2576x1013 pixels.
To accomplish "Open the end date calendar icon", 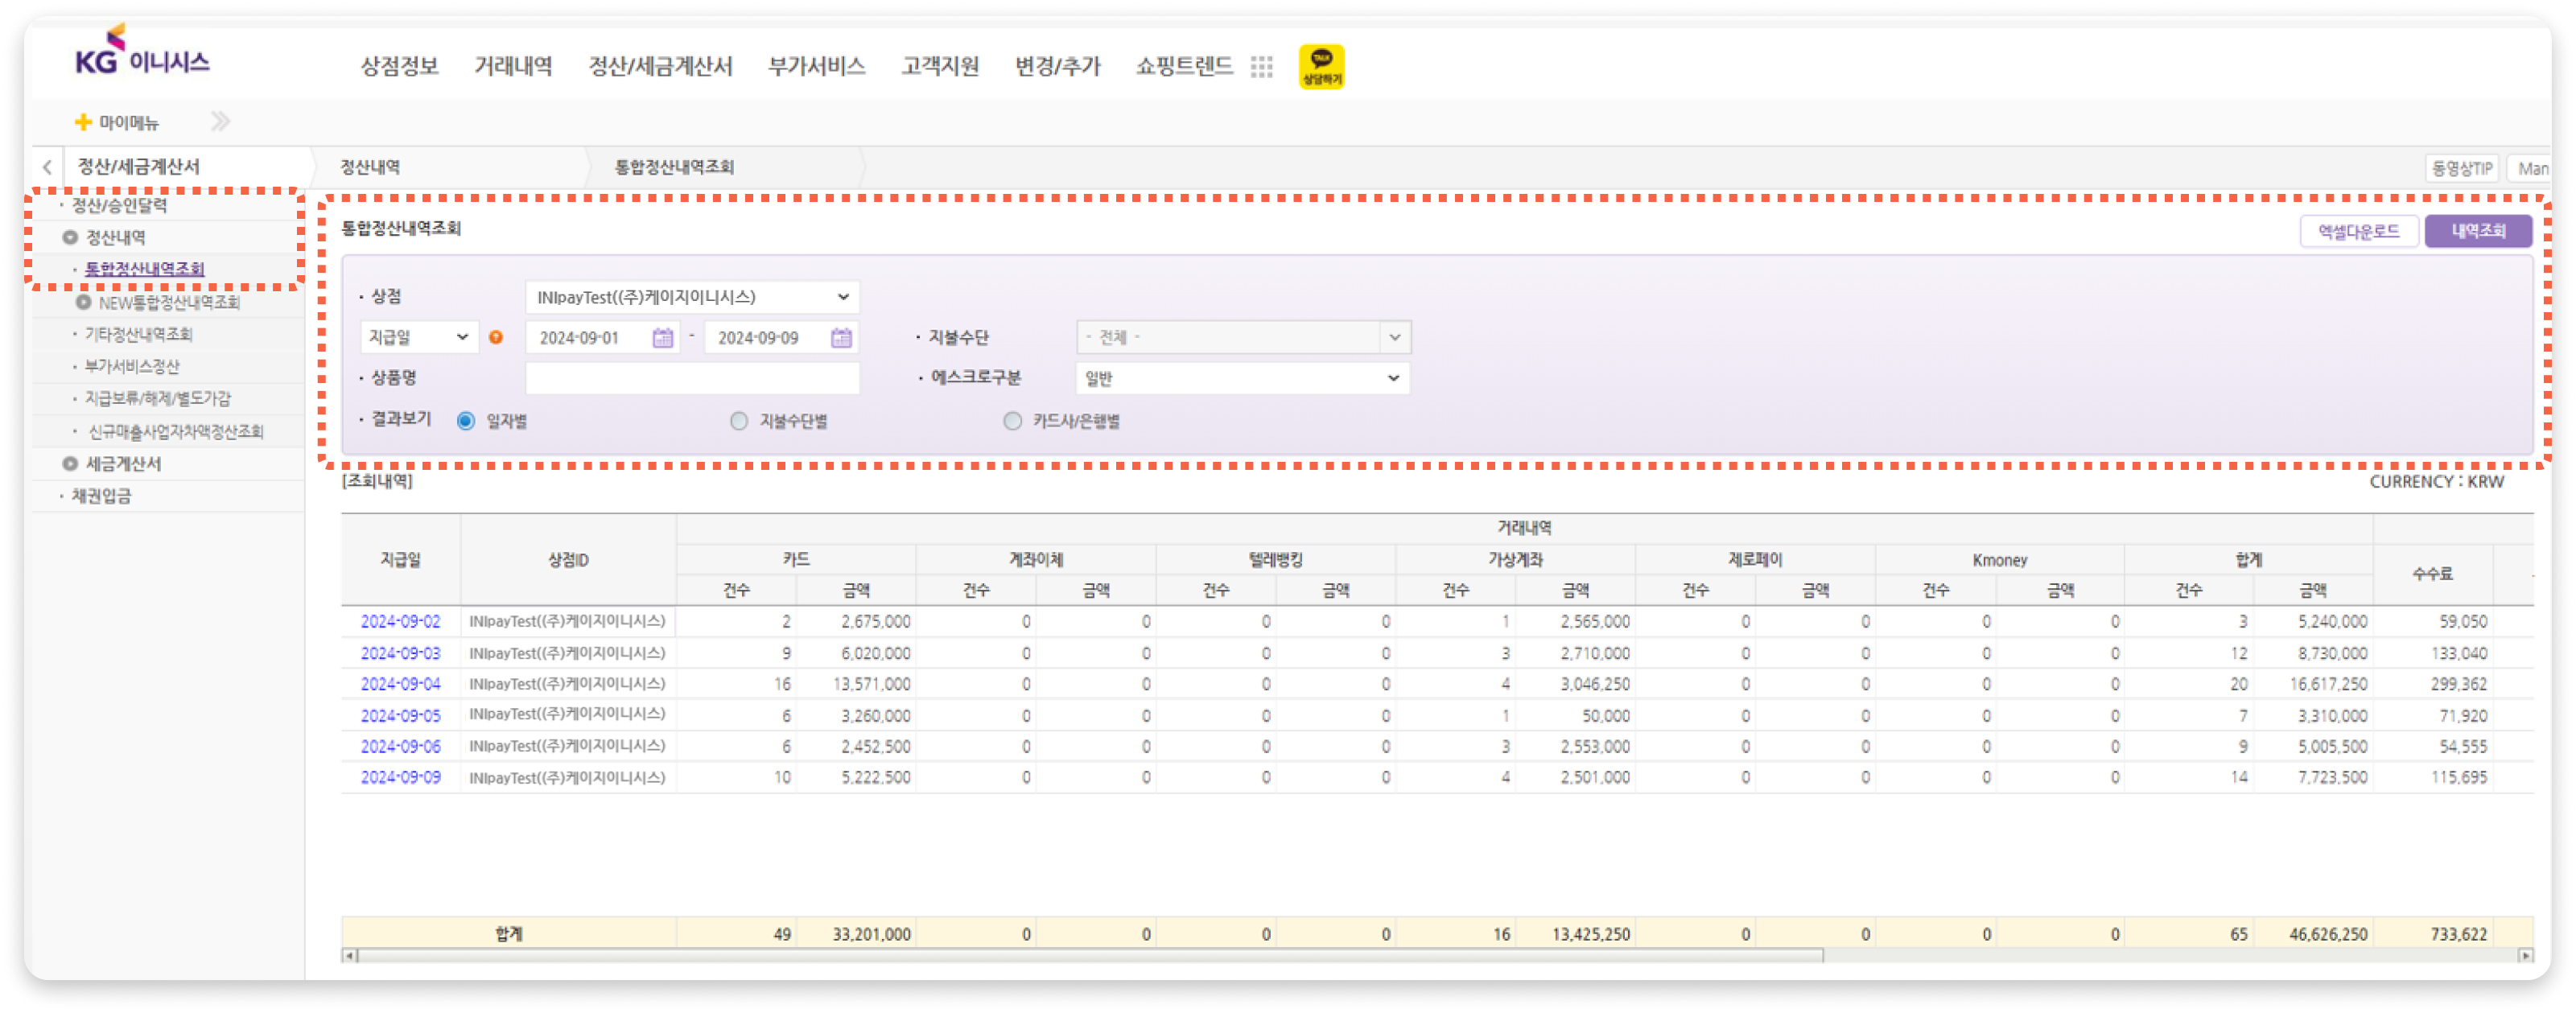I will click(841, 338).
